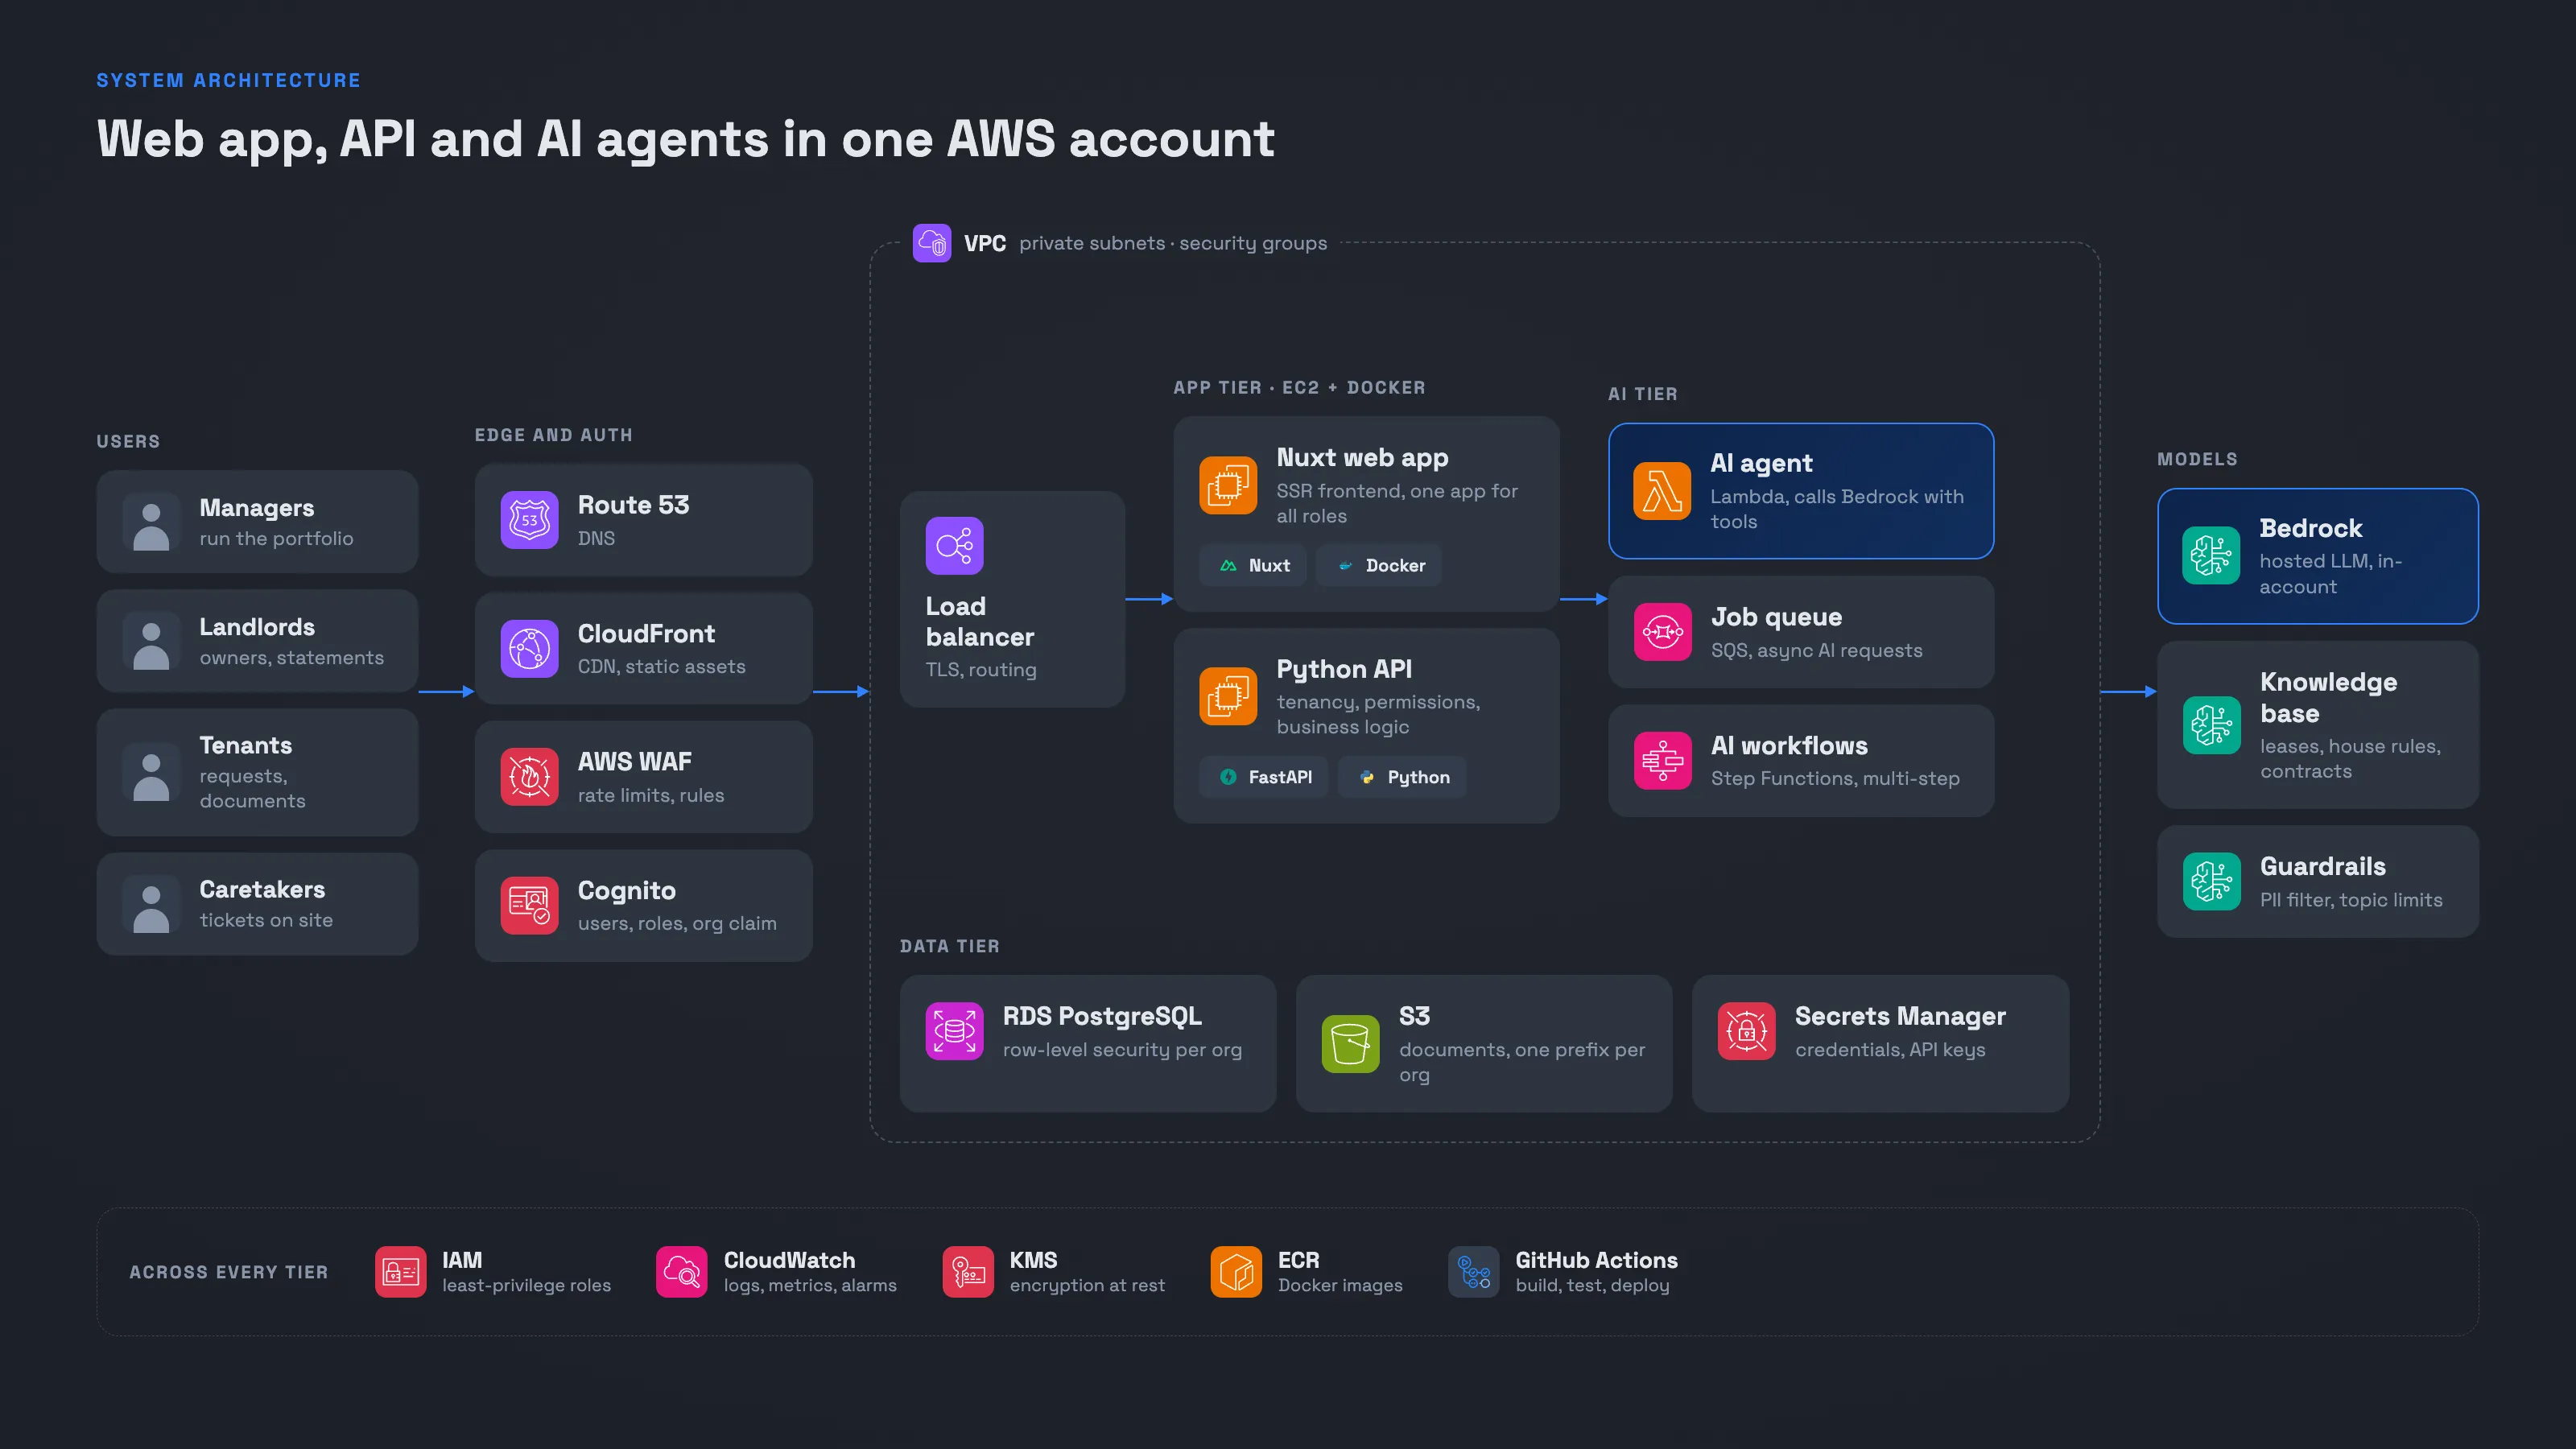Click the 'EDGE AND AUTH' section label

click(553, 435)
